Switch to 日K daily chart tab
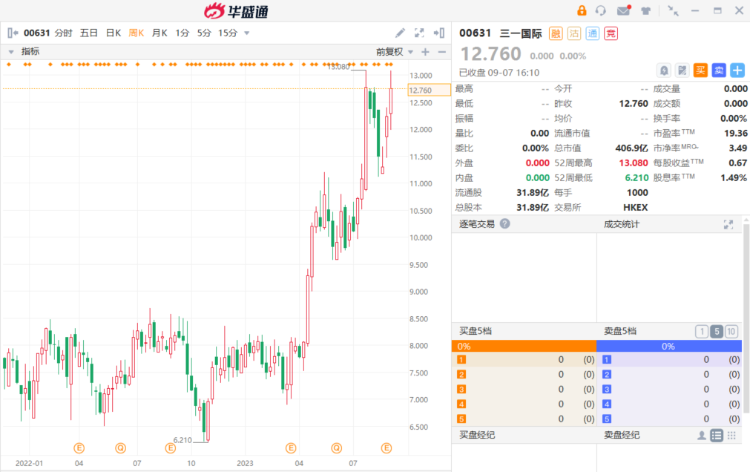This screenshot has height=472, width=750. [112, 33]
